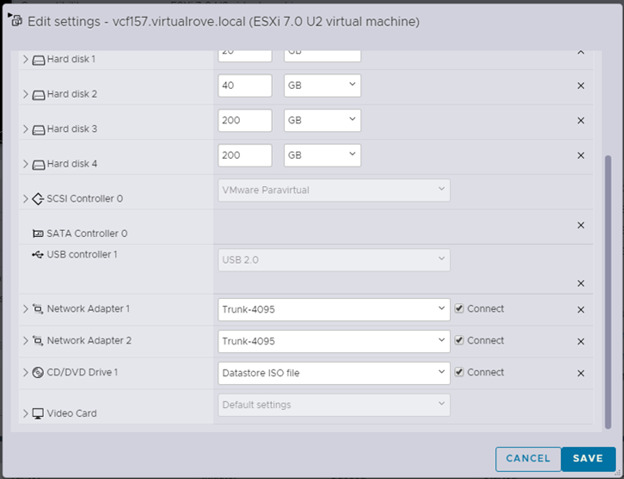The width and height of the screenshot is (624, 479).
Task: Delete Network Adapter 2 using X icon
Action: click(x=580, y=340)
